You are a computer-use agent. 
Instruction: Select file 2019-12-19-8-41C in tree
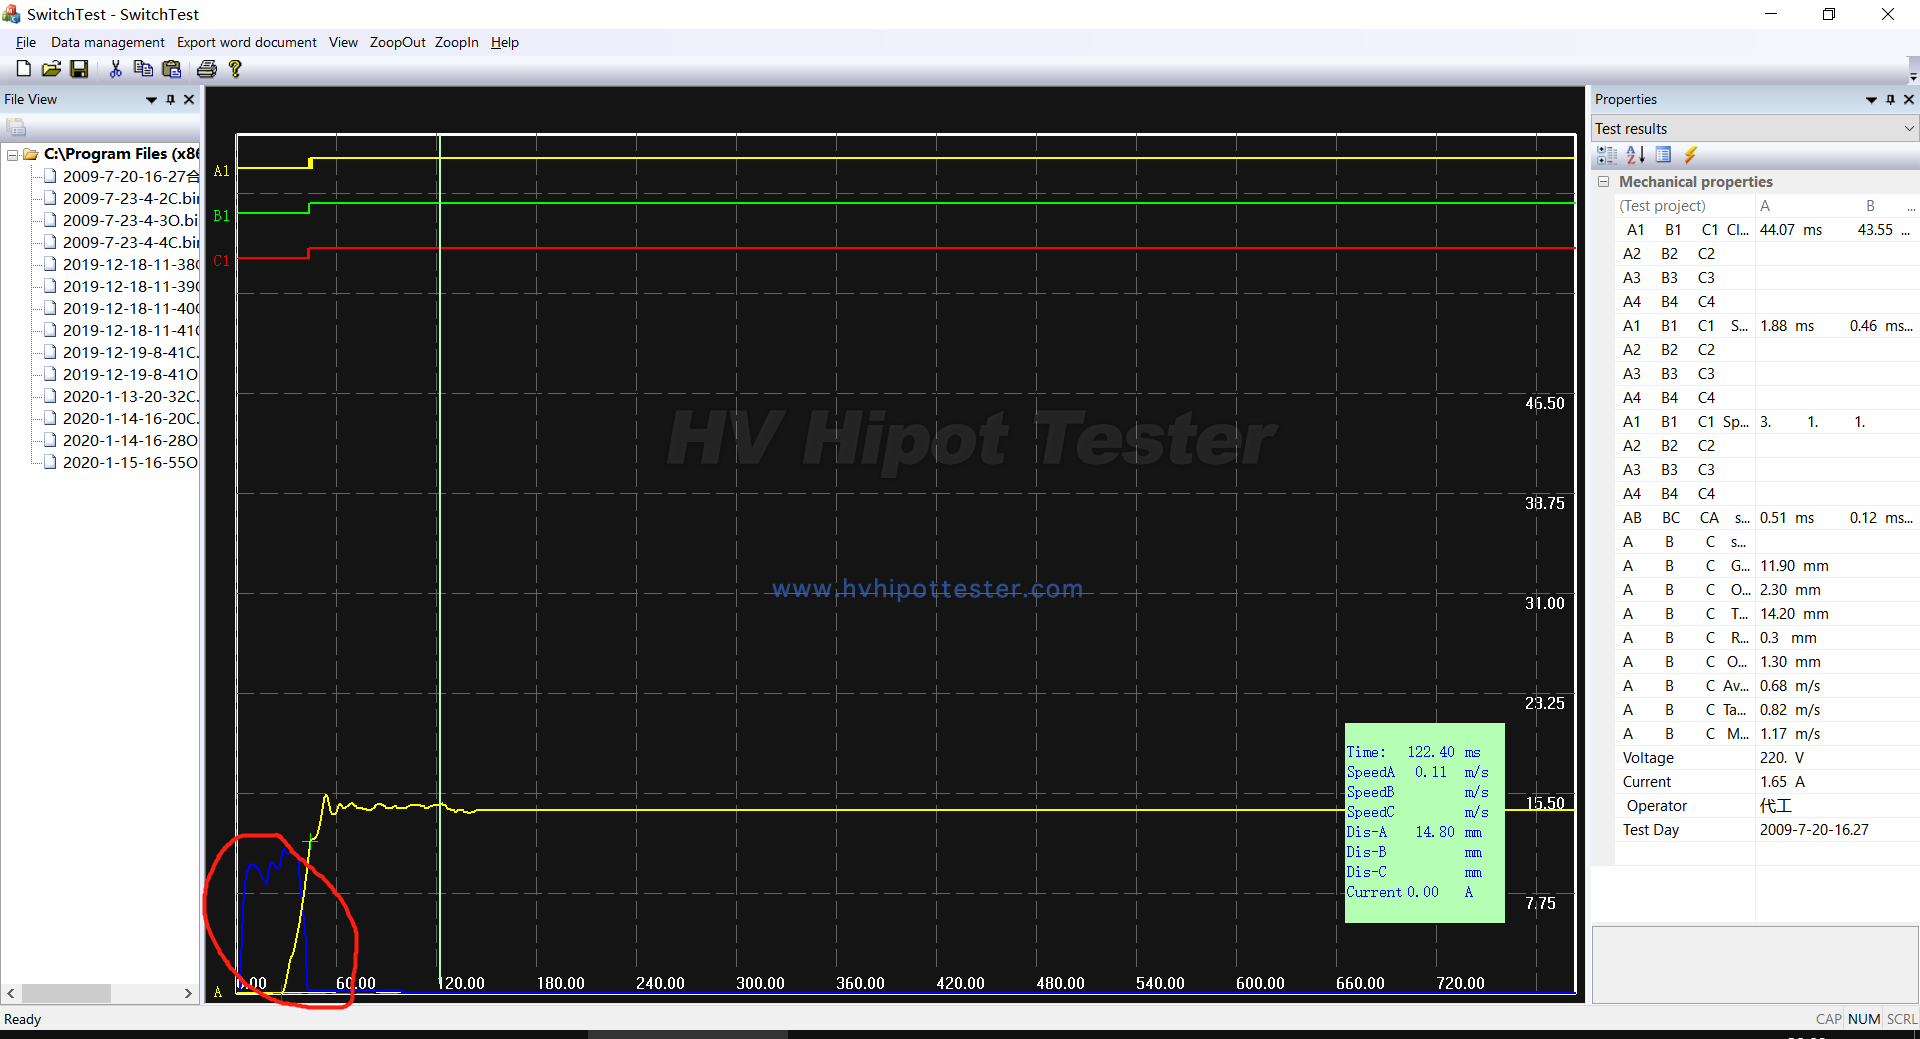[130, 352]
